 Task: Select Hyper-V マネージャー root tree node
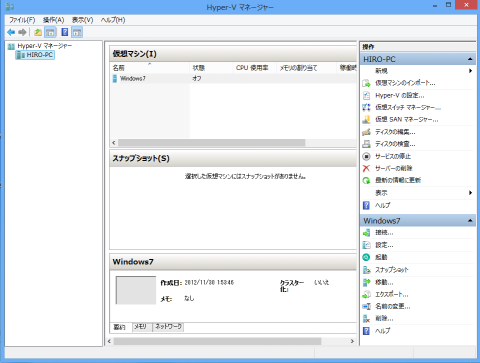coord(44,46)
